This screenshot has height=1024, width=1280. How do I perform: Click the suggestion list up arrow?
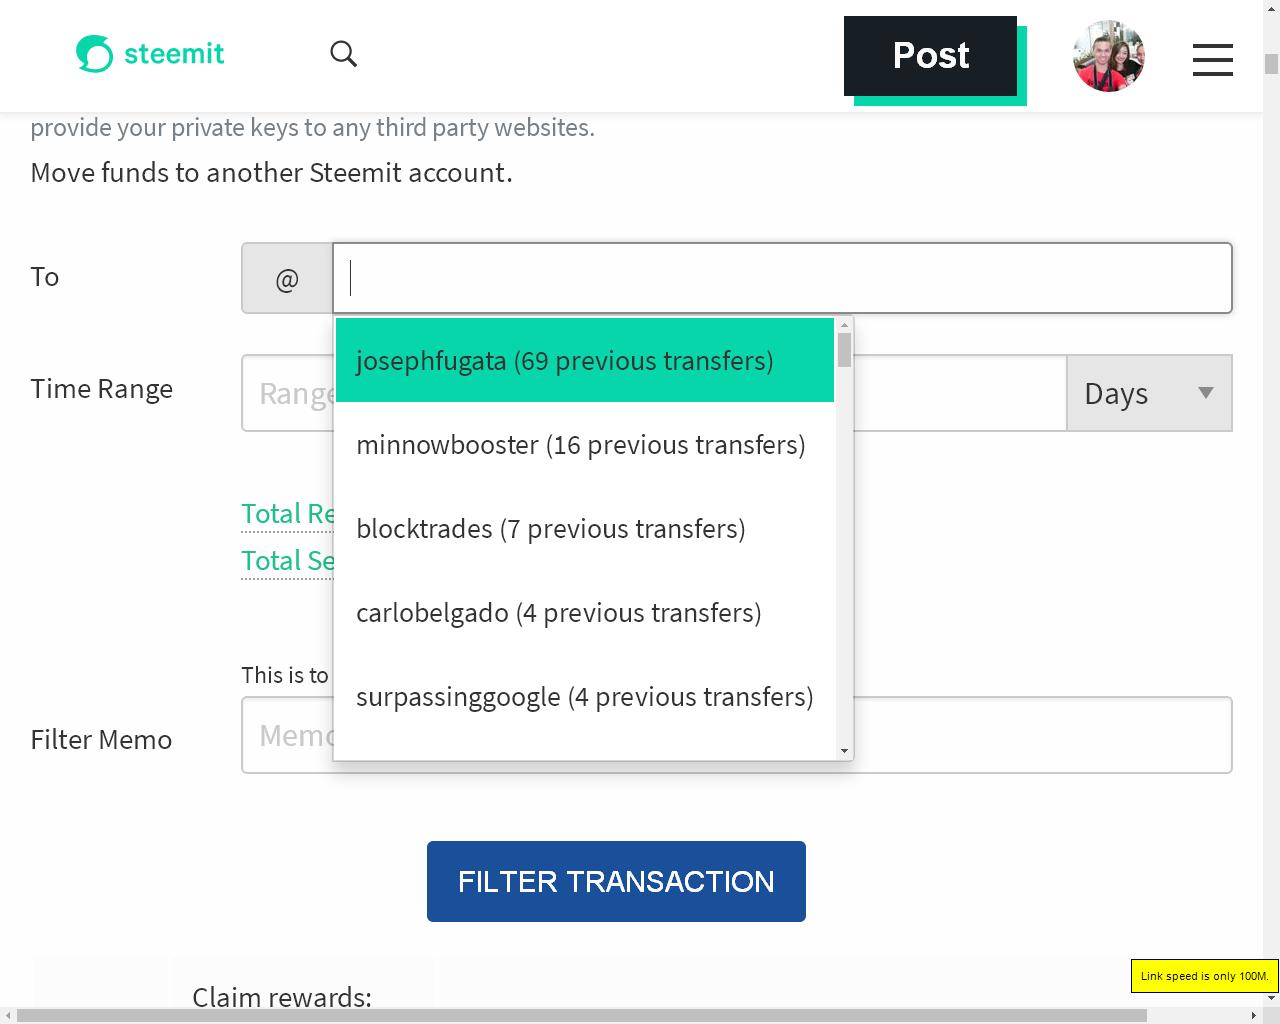[x=844, y=325]
